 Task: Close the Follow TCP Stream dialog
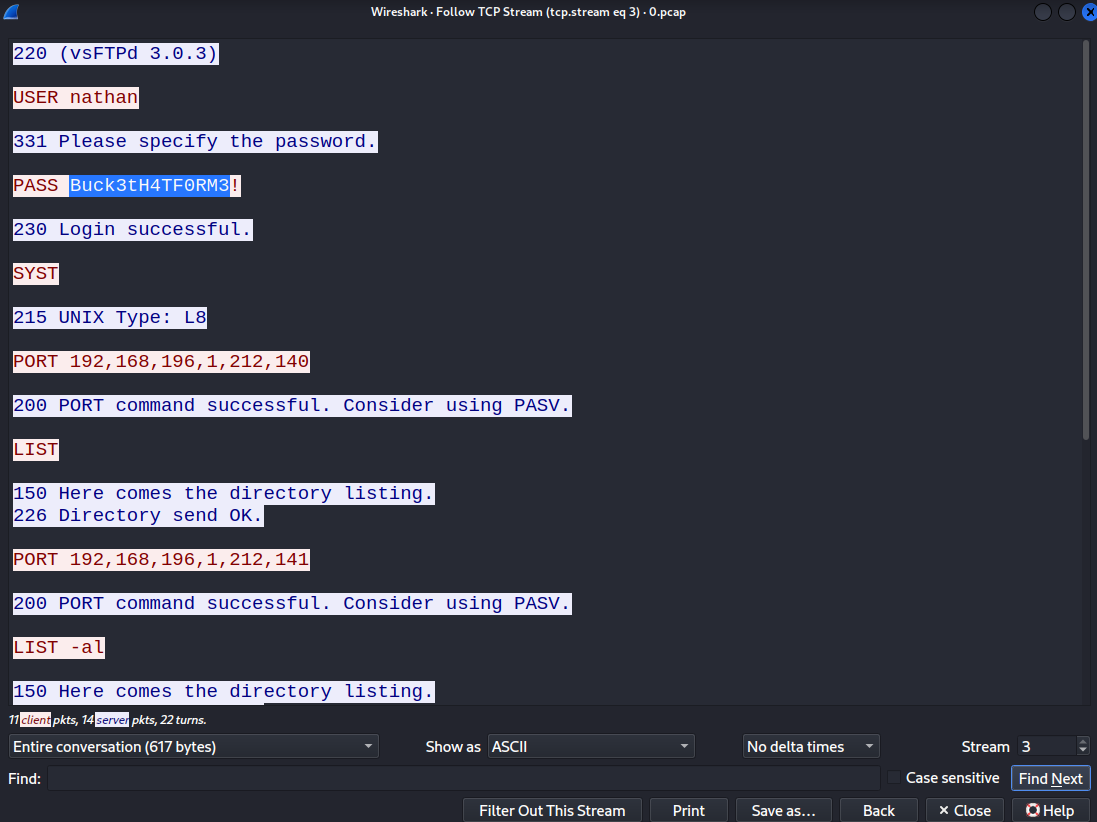pyautogui.click(x=964, y=810)
